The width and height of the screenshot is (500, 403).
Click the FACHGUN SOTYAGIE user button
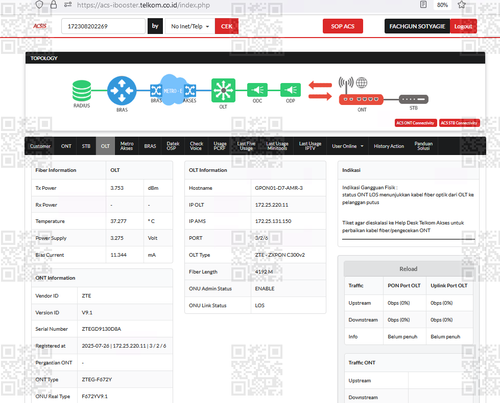click(x=417, y=26)
